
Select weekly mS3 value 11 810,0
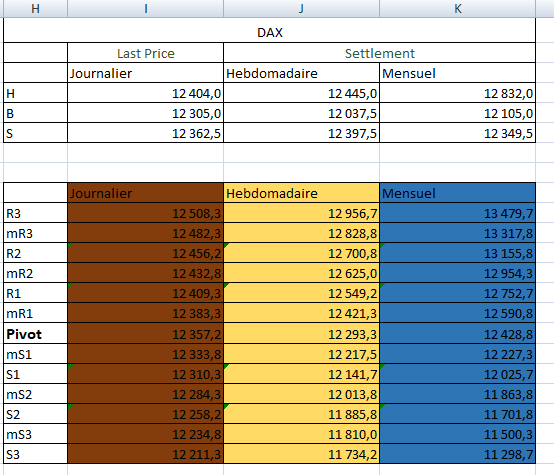pos(301,434)
